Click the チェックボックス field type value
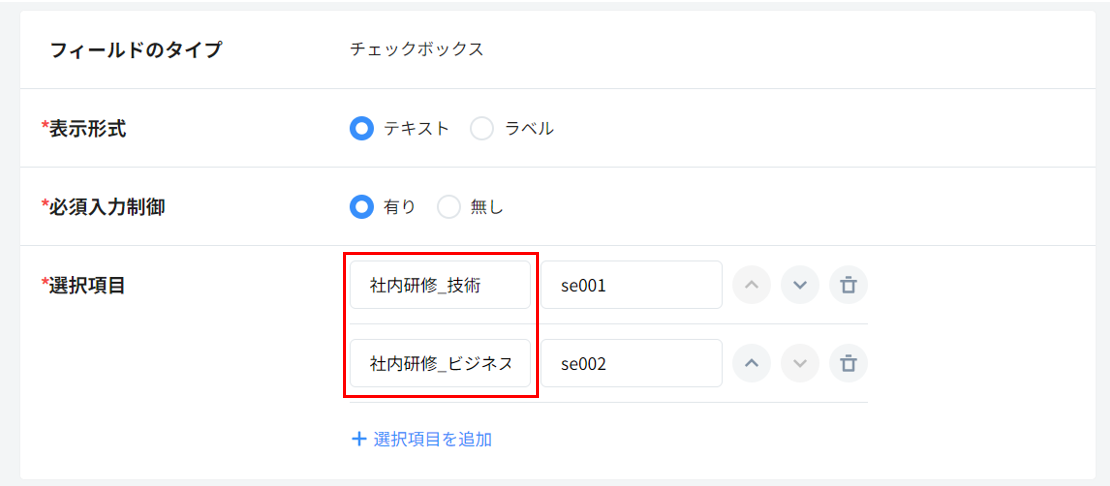The image size is (1110, 486). 417,50
